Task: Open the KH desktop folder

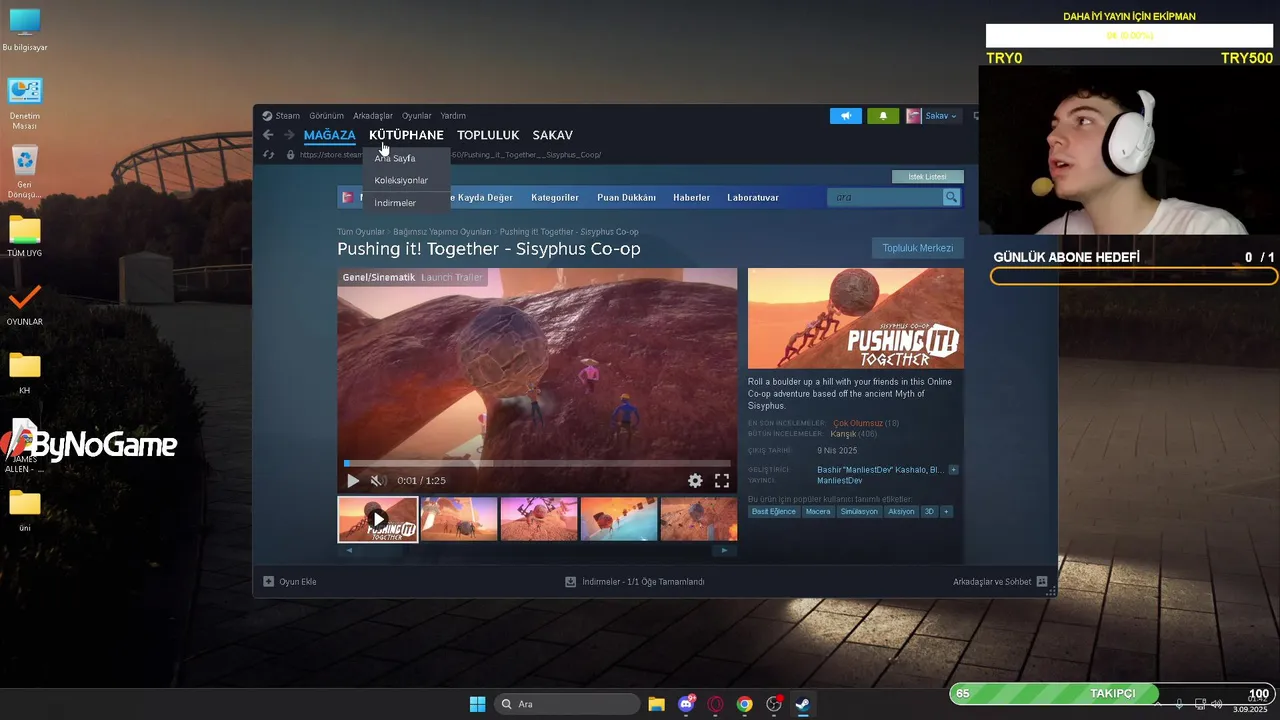Action: pyautogui.click(x=25, y=373)
